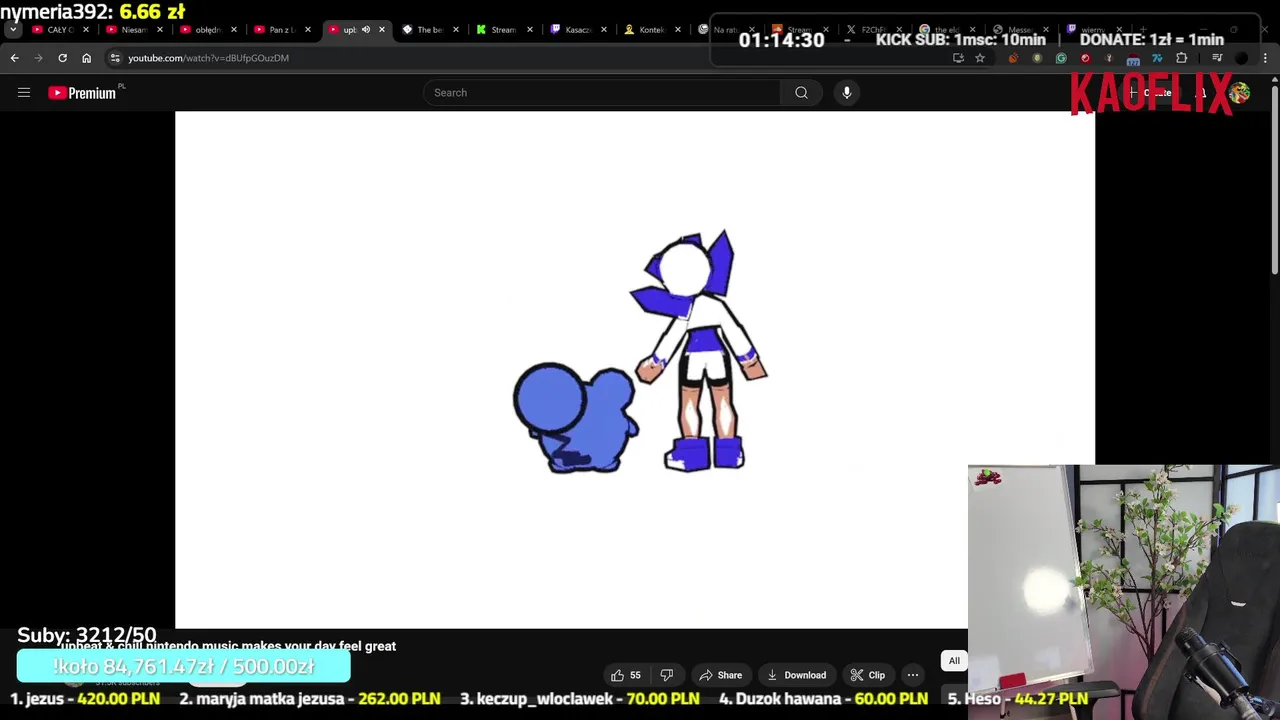Click the video player animation area

point(635,370)
